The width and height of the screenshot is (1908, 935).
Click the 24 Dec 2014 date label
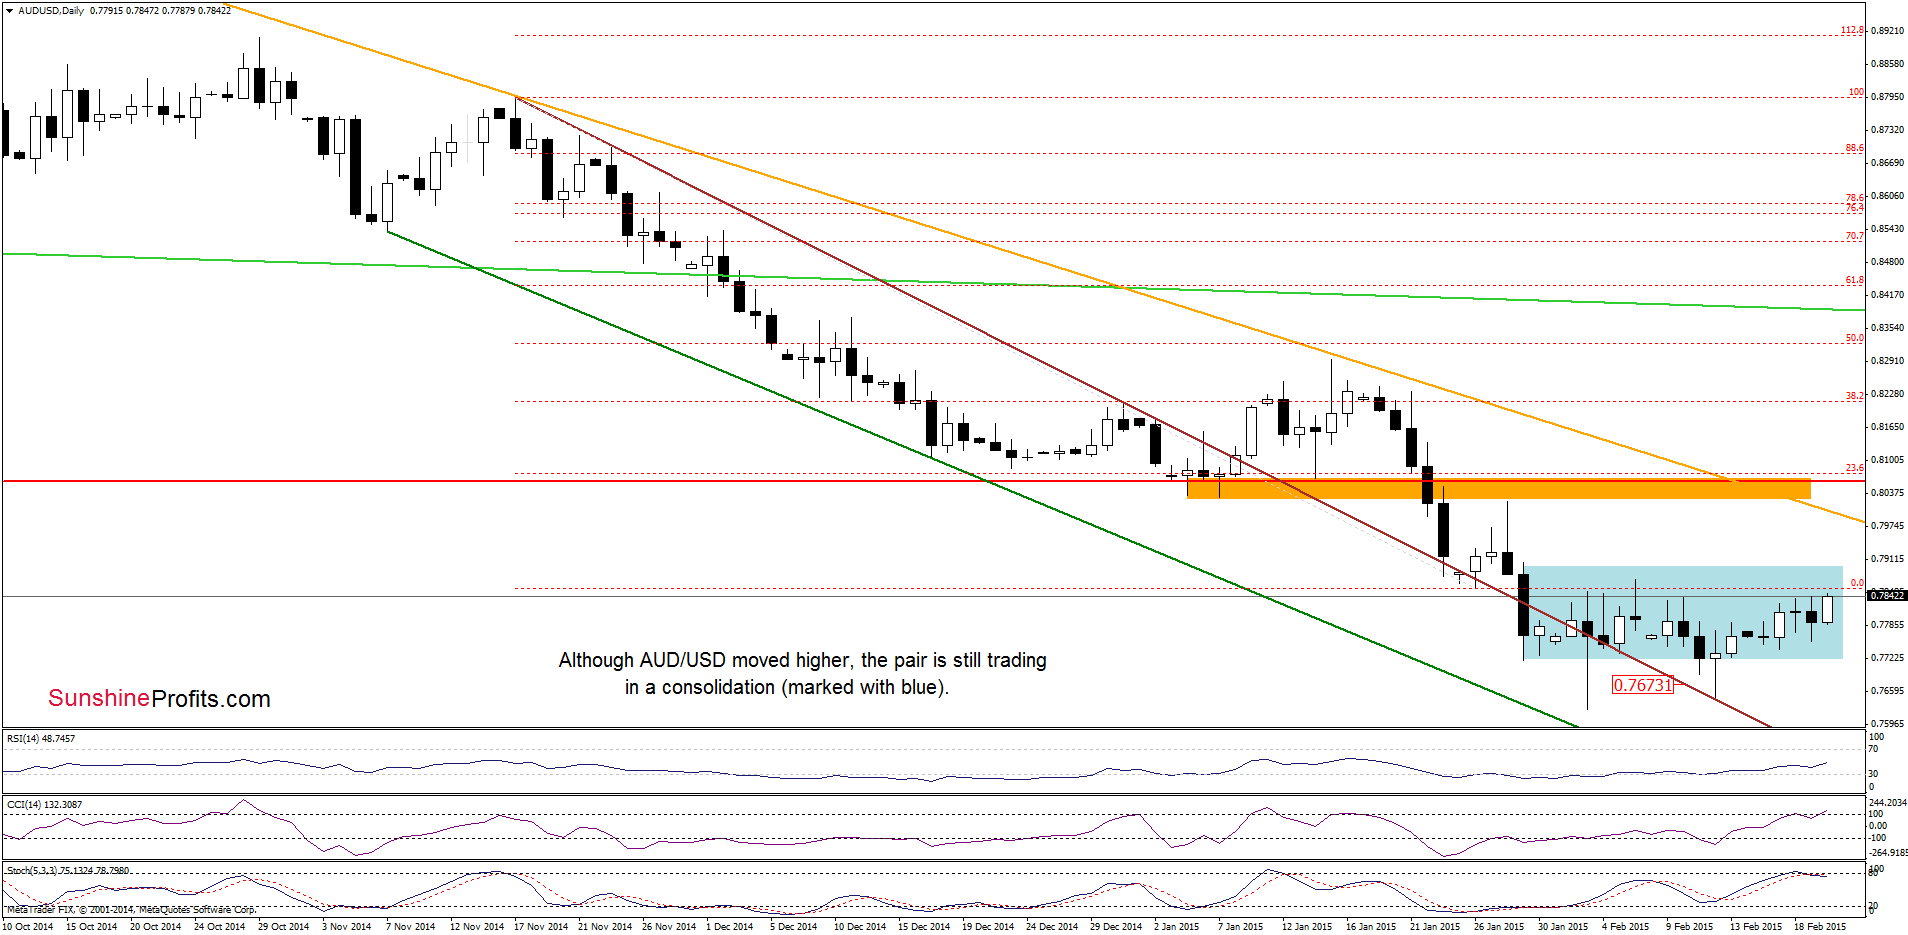tap(1052, 927)
